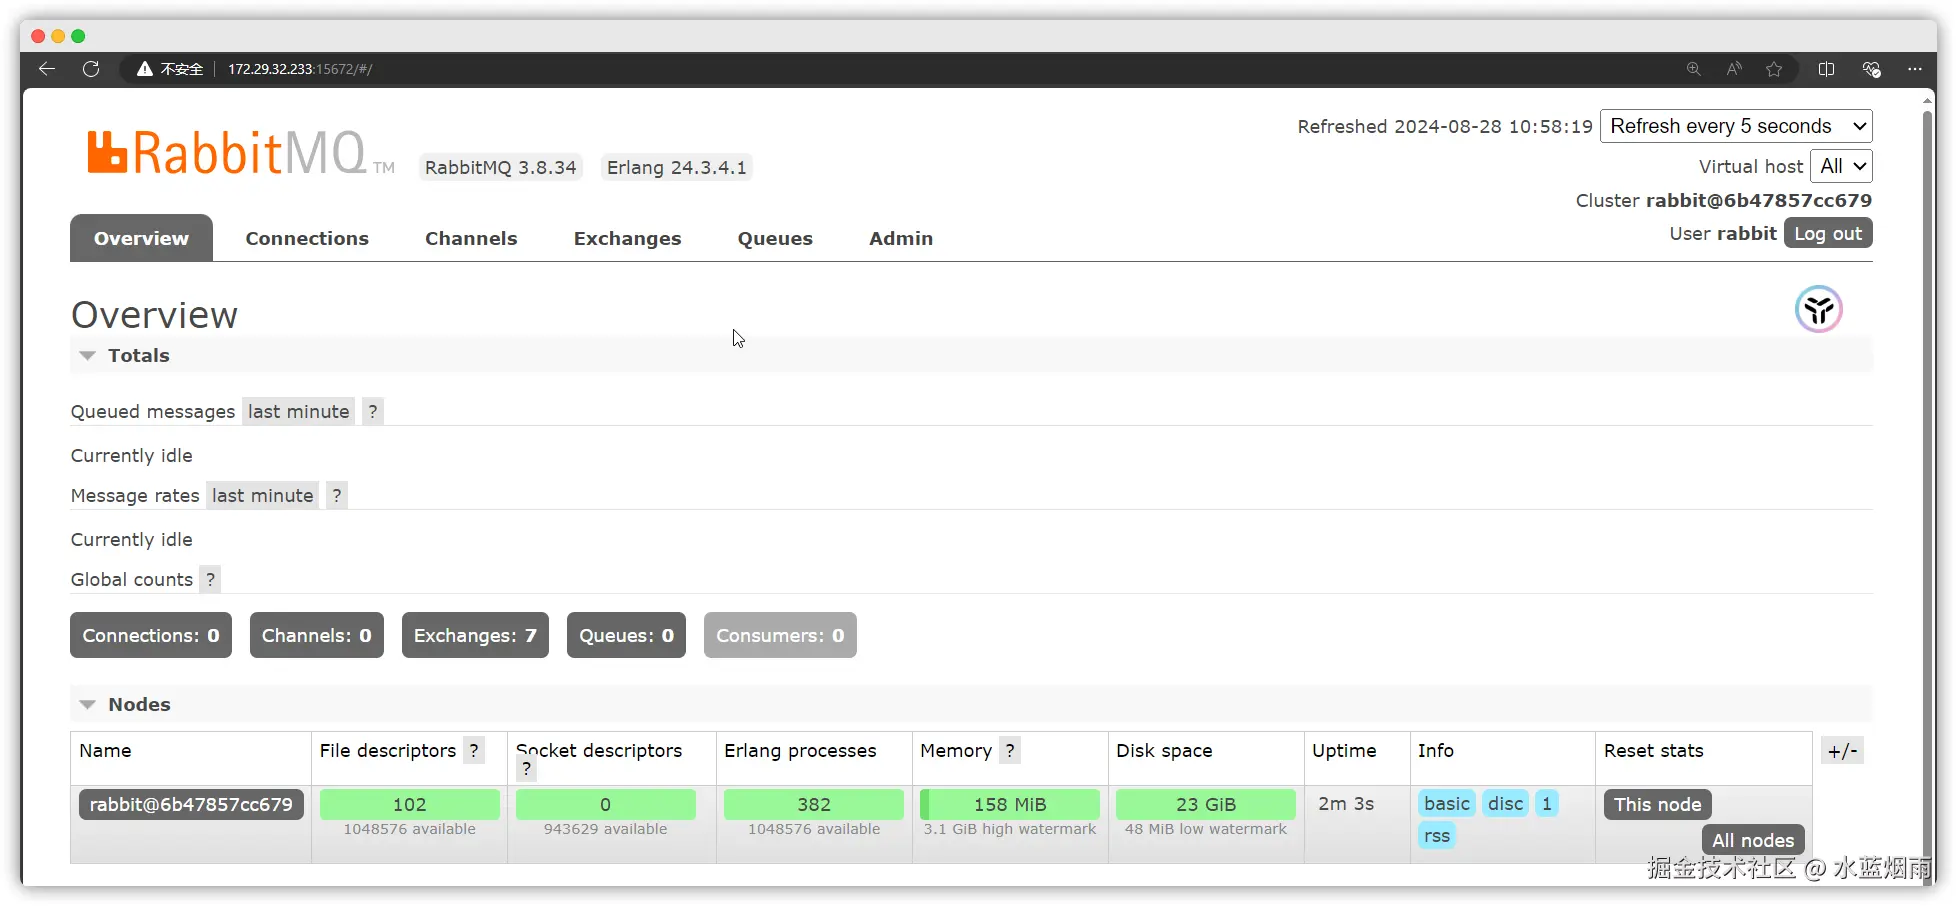Screen dimensions: 1957x906
Task: Open help for Queued messages
Action: click(x=373, y=411)
